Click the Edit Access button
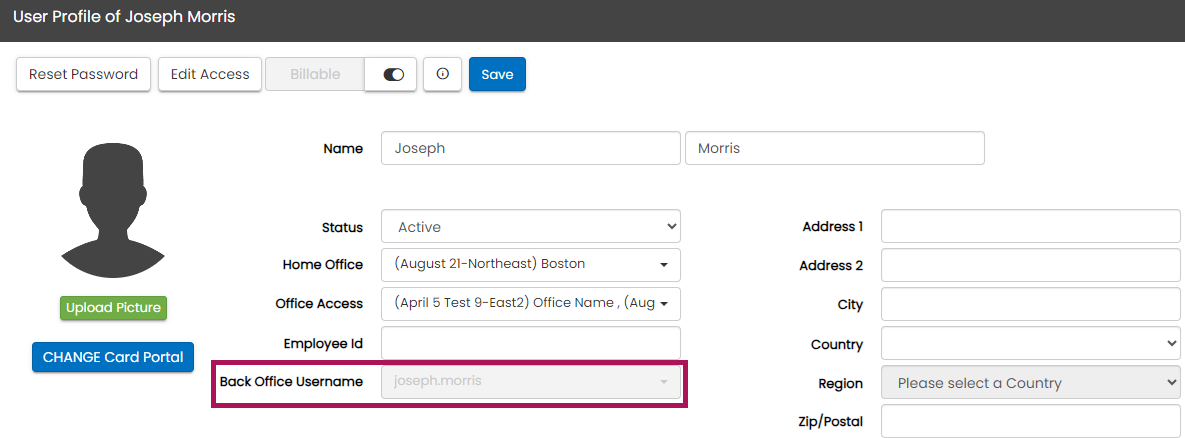Viewport: 1185px width, 438px height. (x=210, y=74)
